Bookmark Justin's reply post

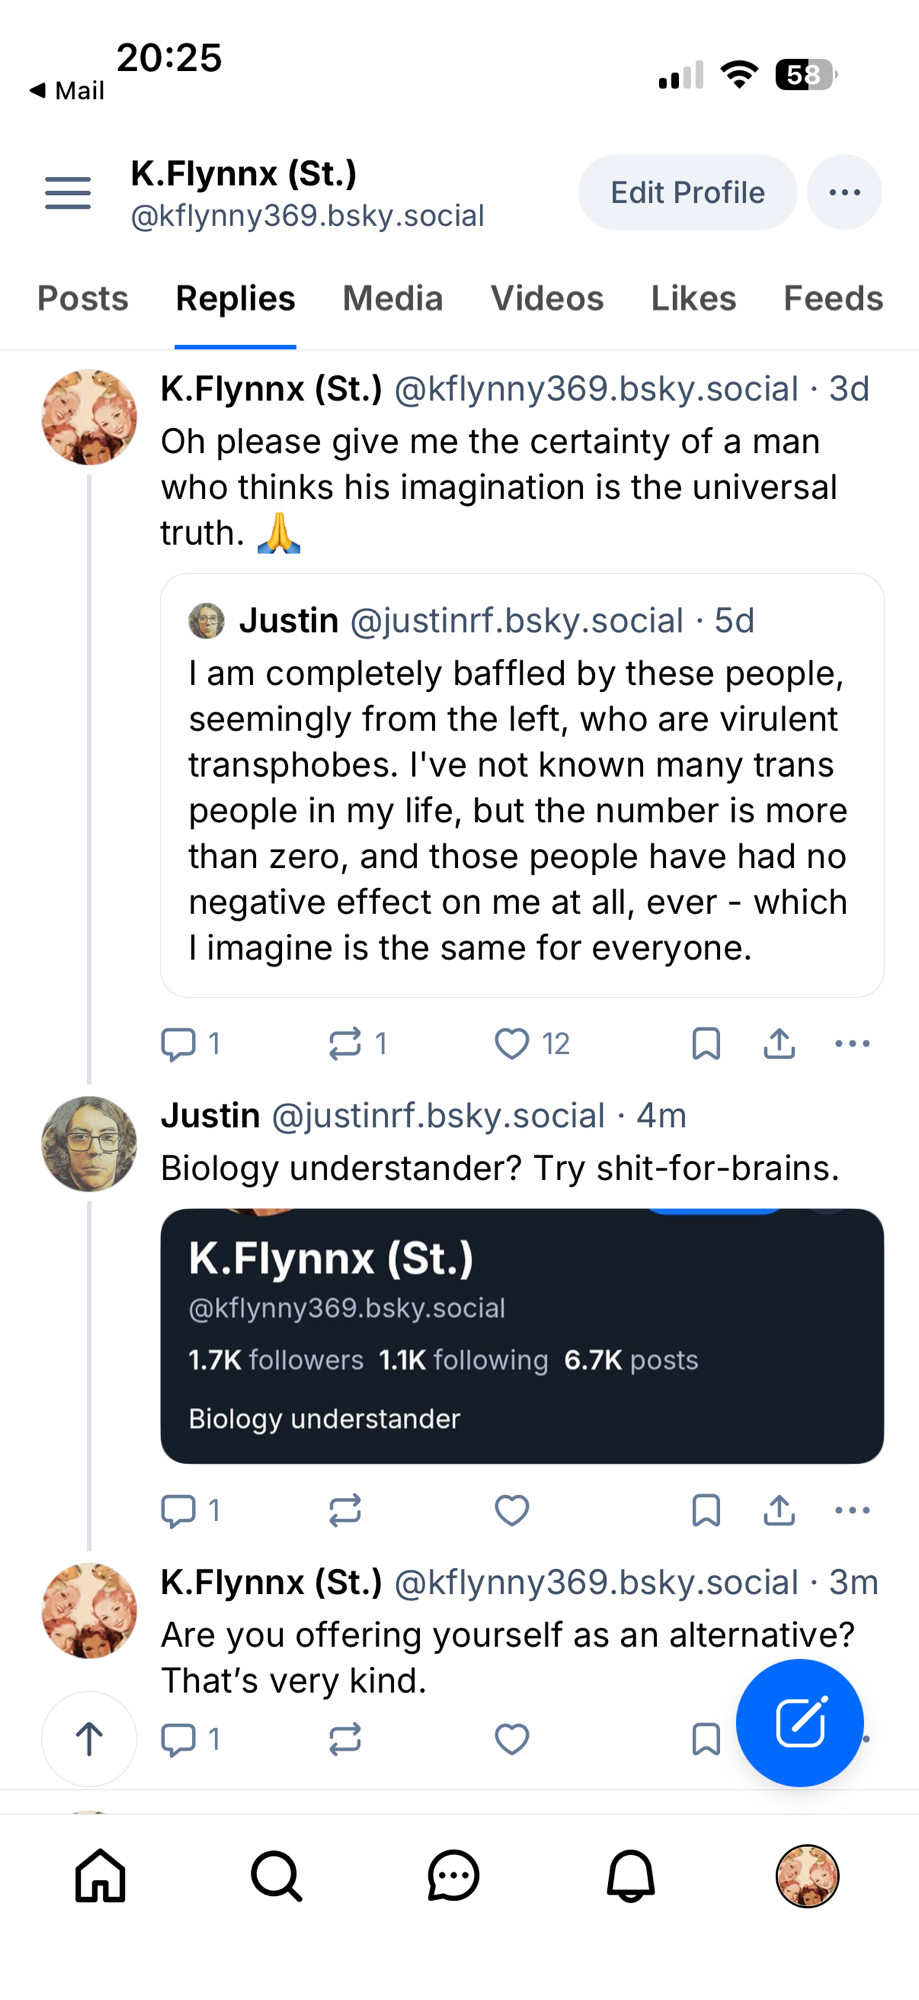pyautogui.click(x=706, y=1510)
